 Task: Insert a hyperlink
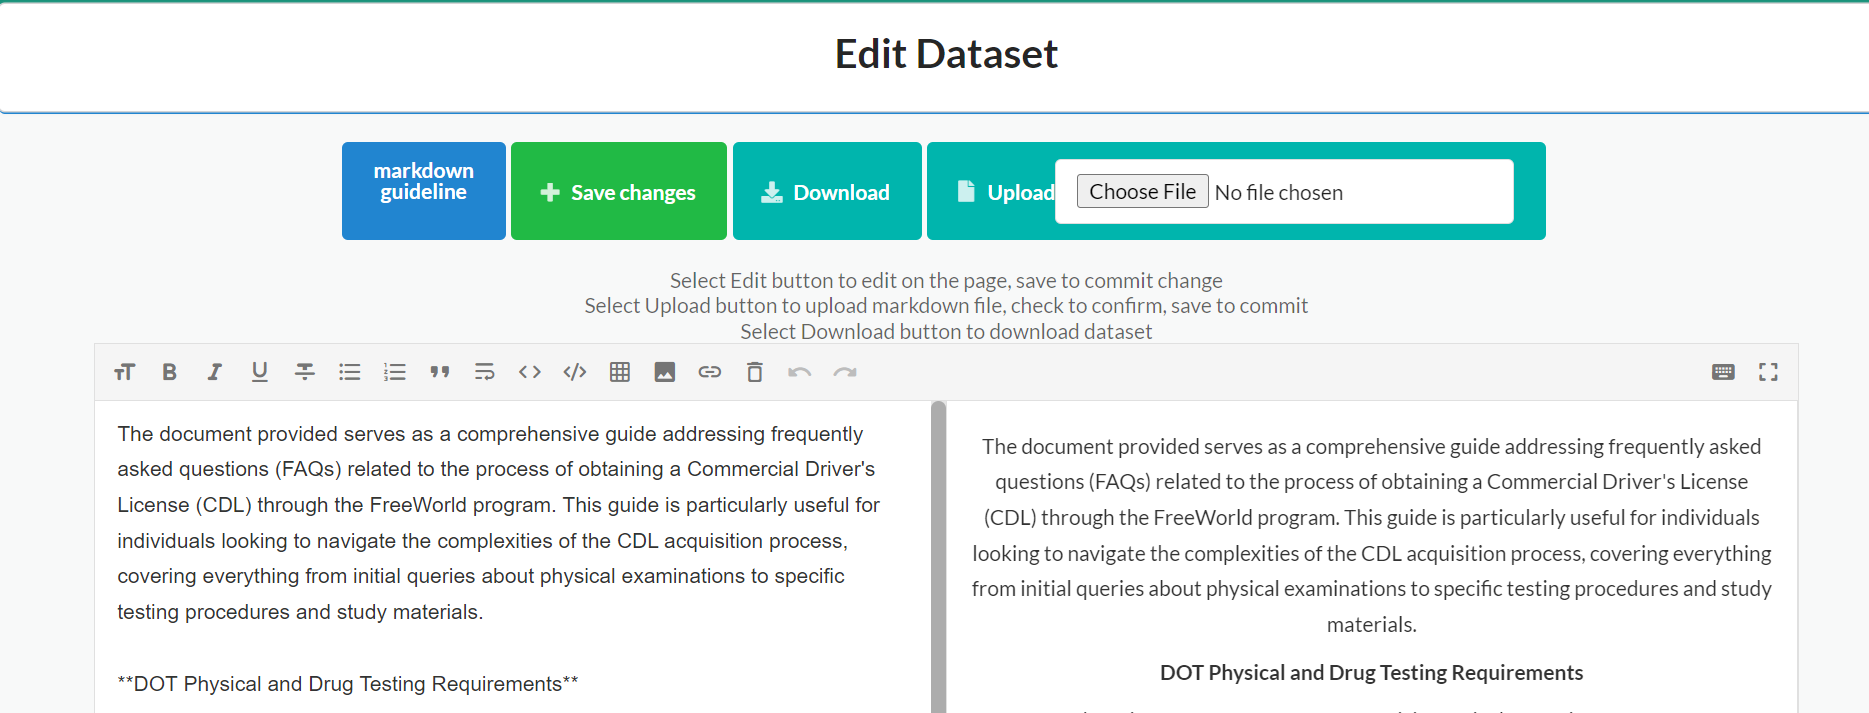(x=709, y=372)
